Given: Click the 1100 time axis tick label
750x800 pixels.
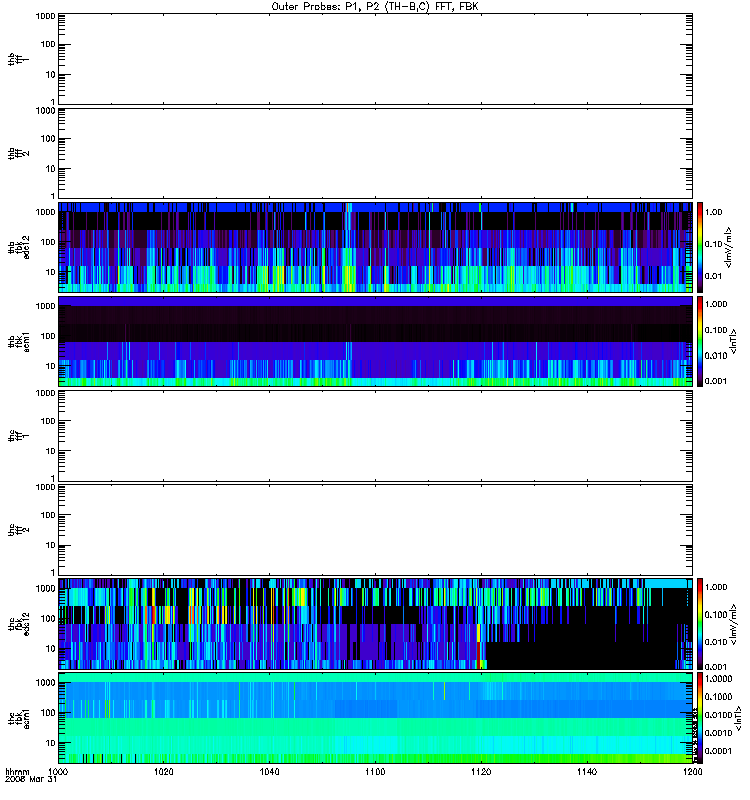Looking at the screenshot, I should [375, 773].
